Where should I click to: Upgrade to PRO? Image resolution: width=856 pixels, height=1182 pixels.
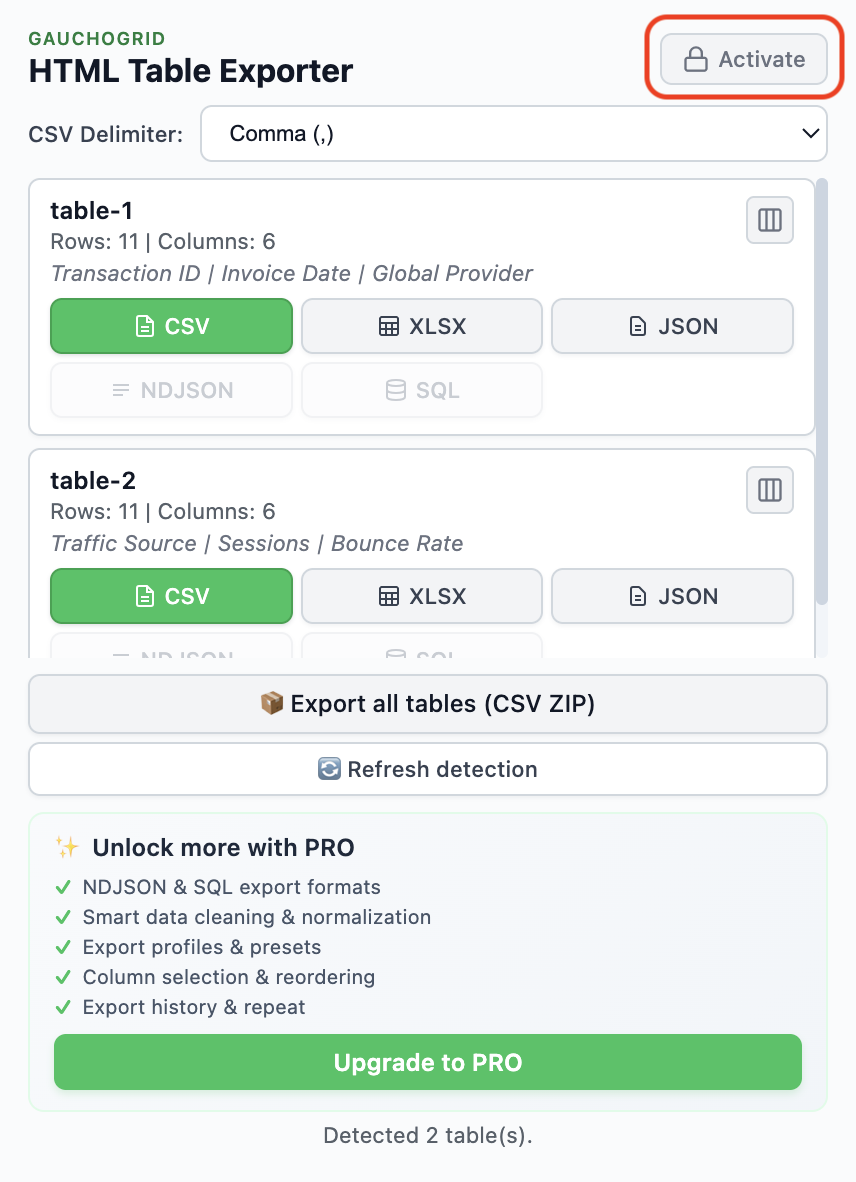click(428, 1062)
